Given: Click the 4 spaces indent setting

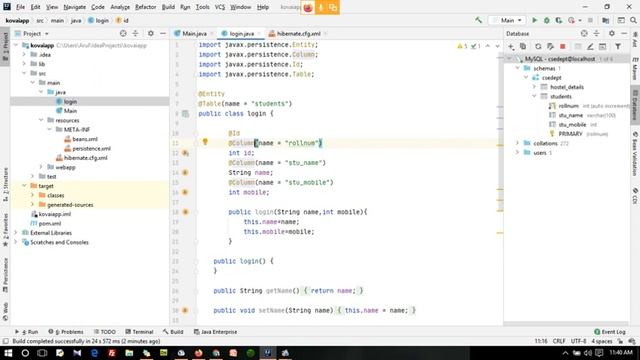Looking at the screenshot, I should tap(602, 341).
